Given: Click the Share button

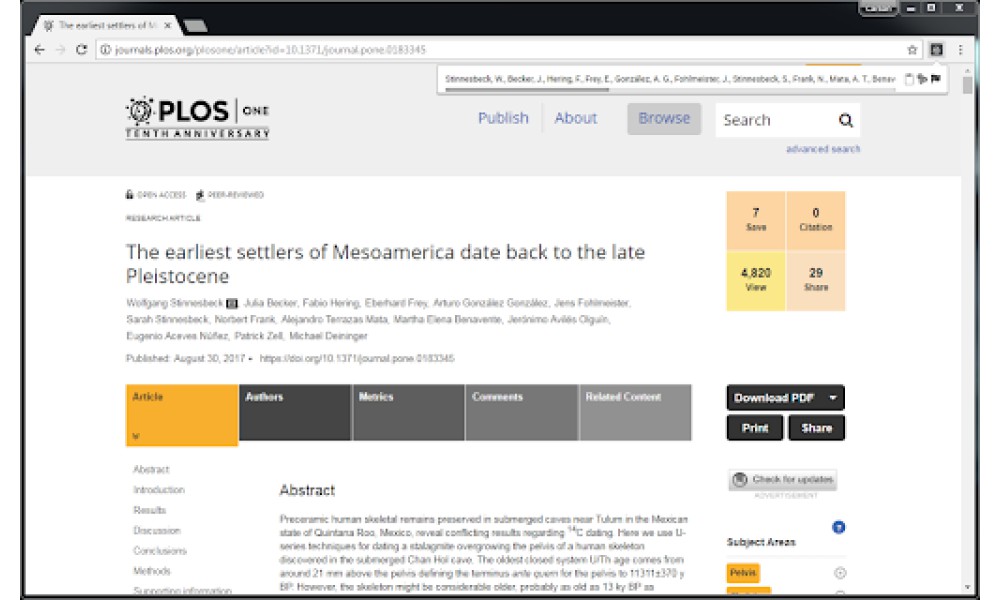Looking at the screenshot, I should point(816,428).
